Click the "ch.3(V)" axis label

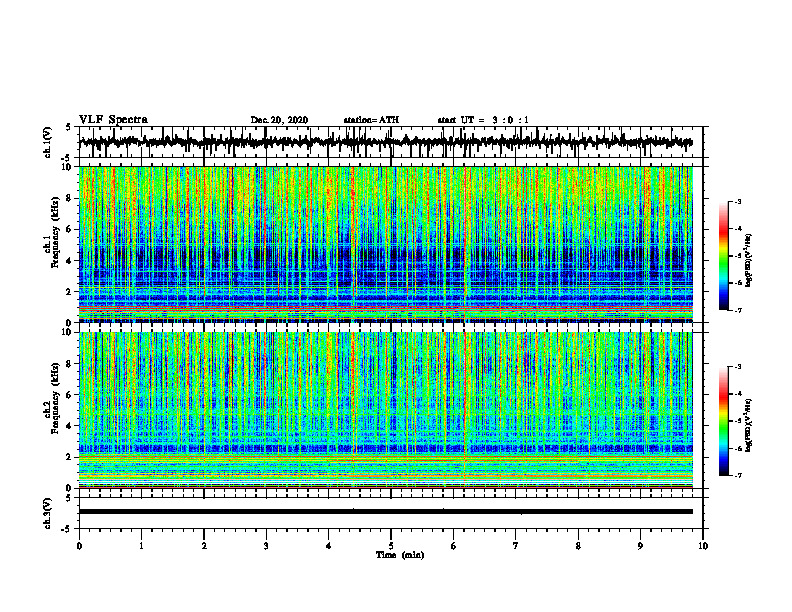pos(48,514)
